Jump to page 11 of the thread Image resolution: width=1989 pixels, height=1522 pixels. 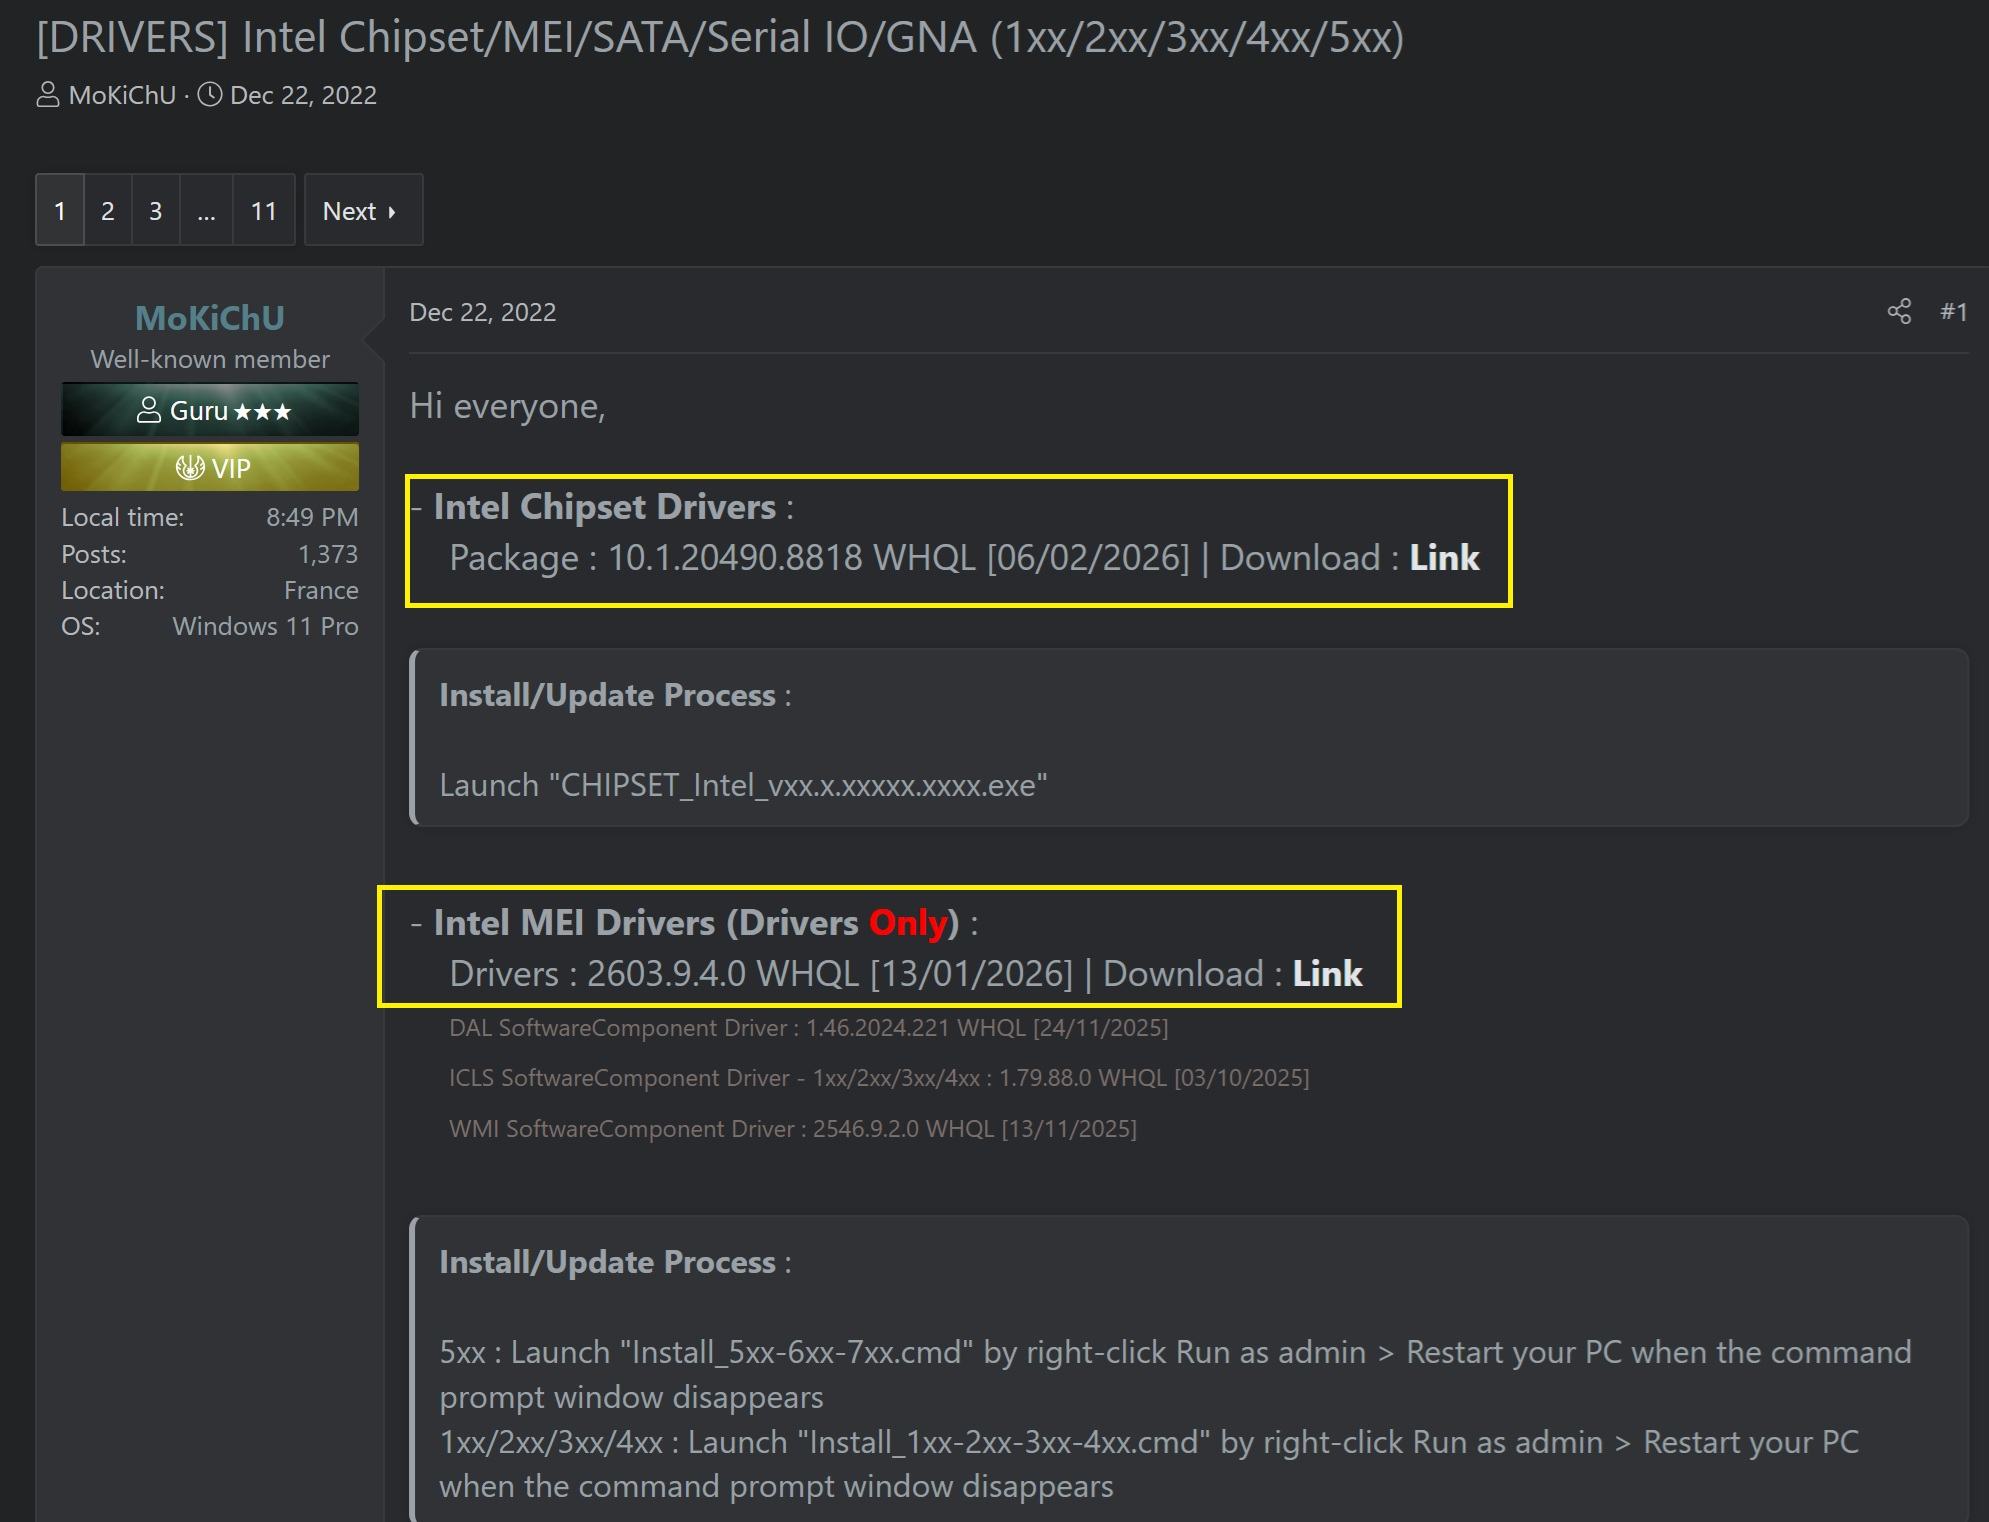[264, 210]
